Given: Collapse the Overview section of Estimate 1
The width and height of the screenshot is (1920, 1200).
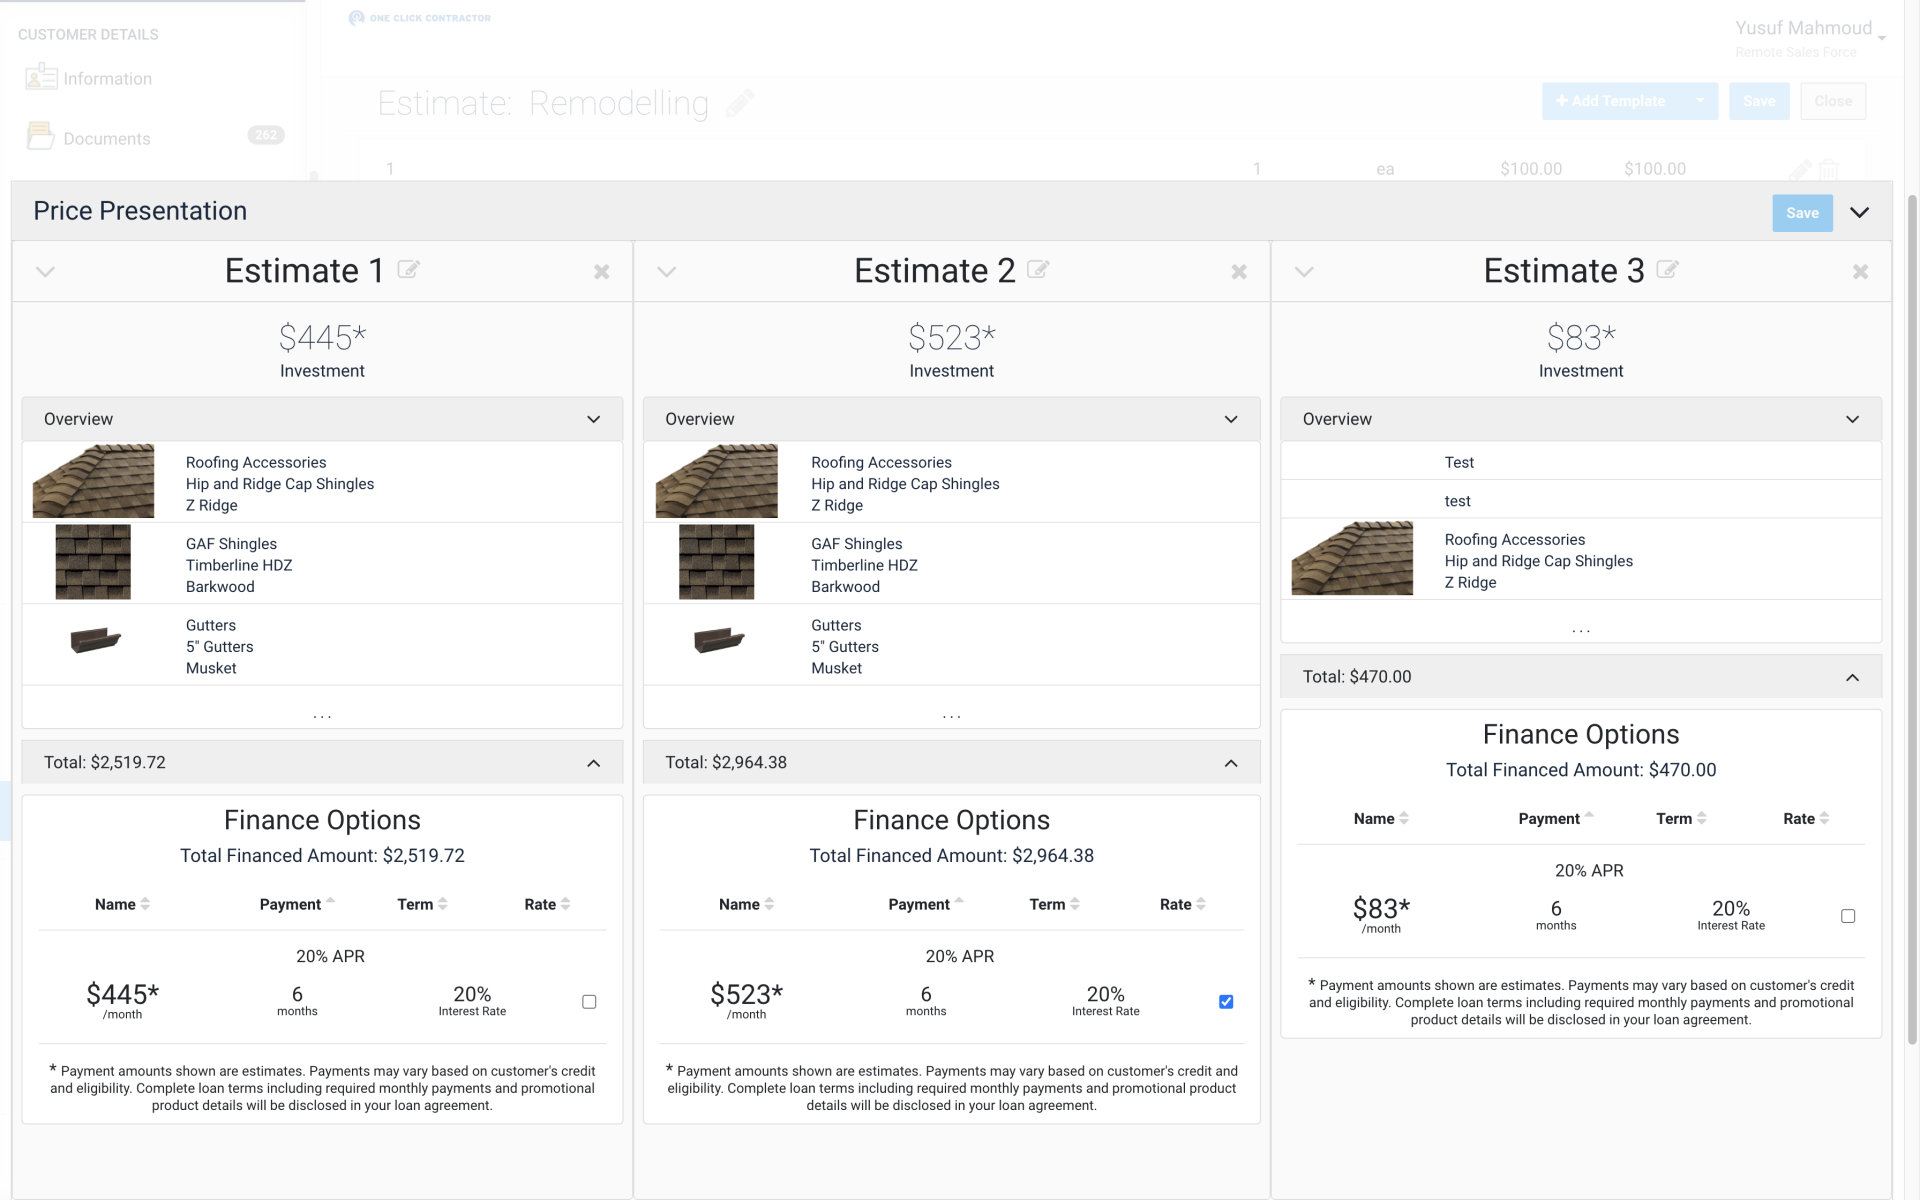Looking at the screenshot, I should coord(592,419).
